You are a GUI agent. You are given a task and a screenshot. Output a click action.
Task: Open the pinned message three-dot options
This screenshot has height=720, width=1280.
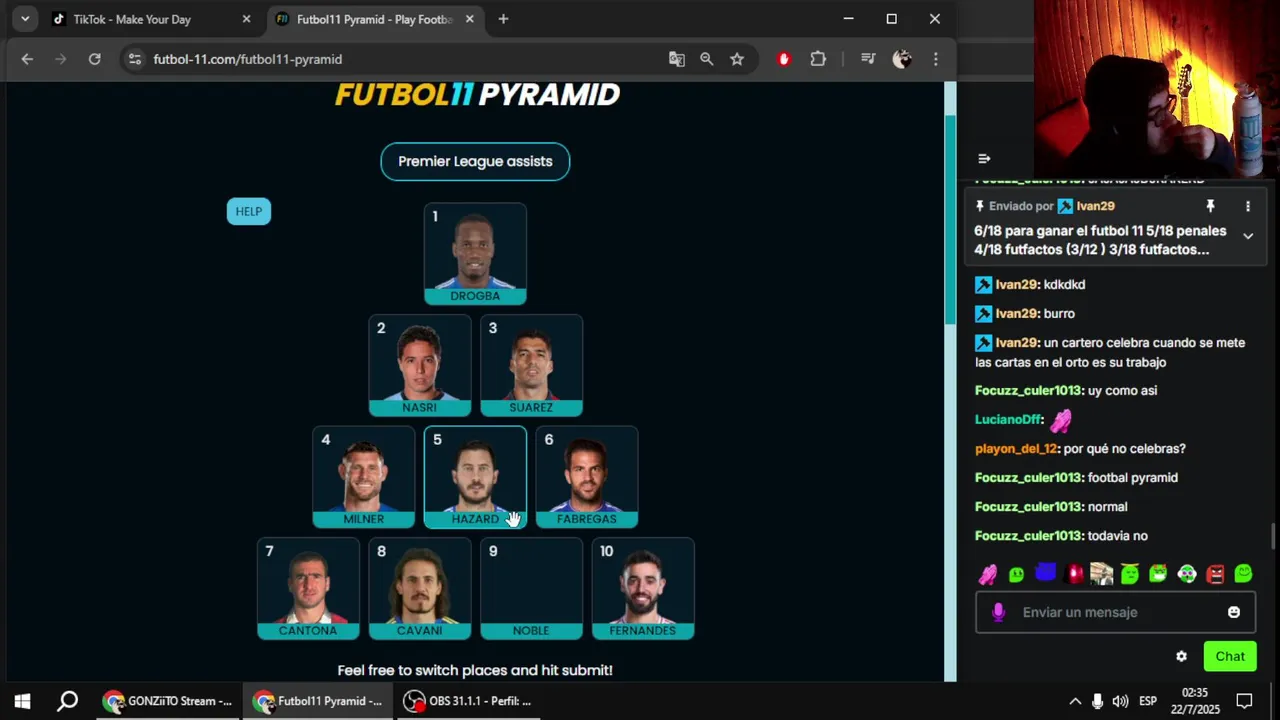[x=1248, y=206]
